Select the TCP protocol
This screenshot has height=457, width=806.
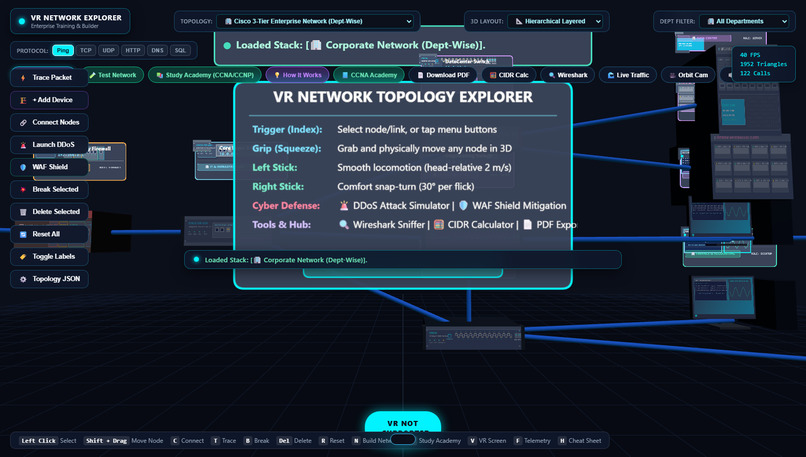pos(85,50)
